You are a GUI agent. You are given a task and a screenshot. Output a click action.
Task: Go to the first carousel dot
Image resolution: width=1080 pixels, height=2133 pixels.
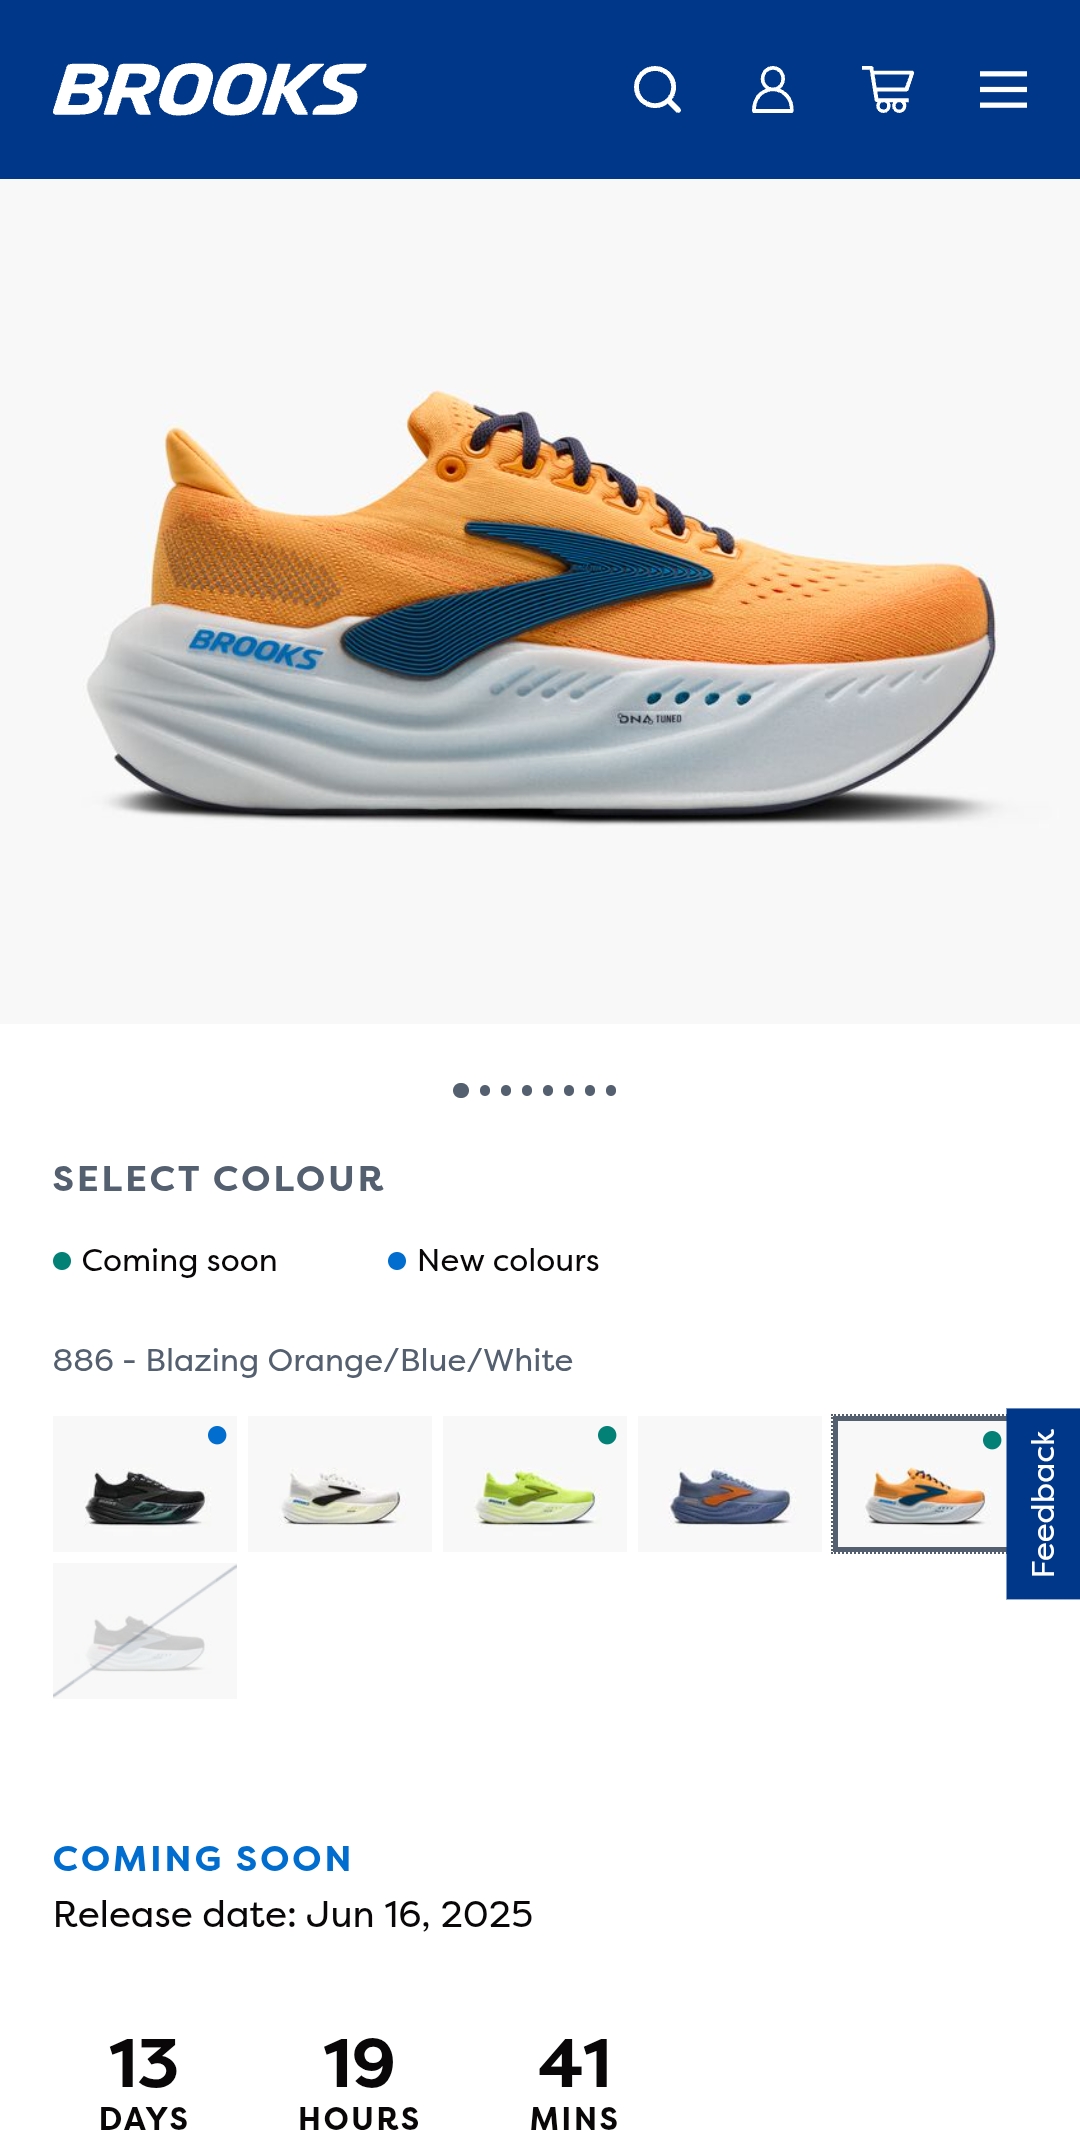pyautogui.click(x=461, y=1090)
